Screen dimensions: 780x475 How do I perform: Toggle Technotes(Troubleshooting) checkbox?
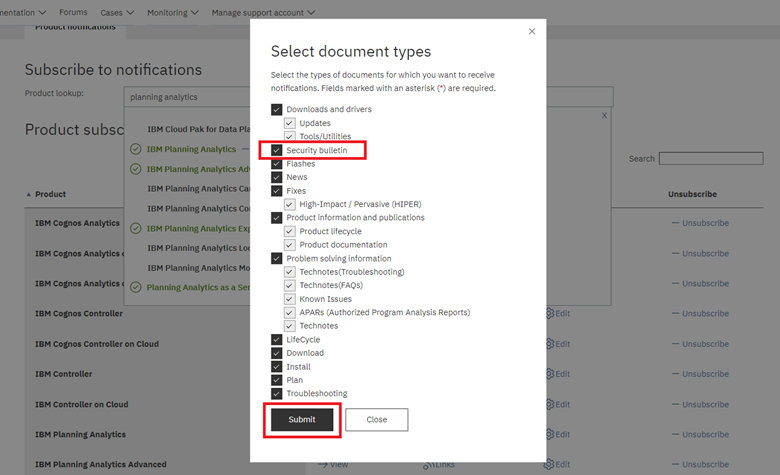290,272
